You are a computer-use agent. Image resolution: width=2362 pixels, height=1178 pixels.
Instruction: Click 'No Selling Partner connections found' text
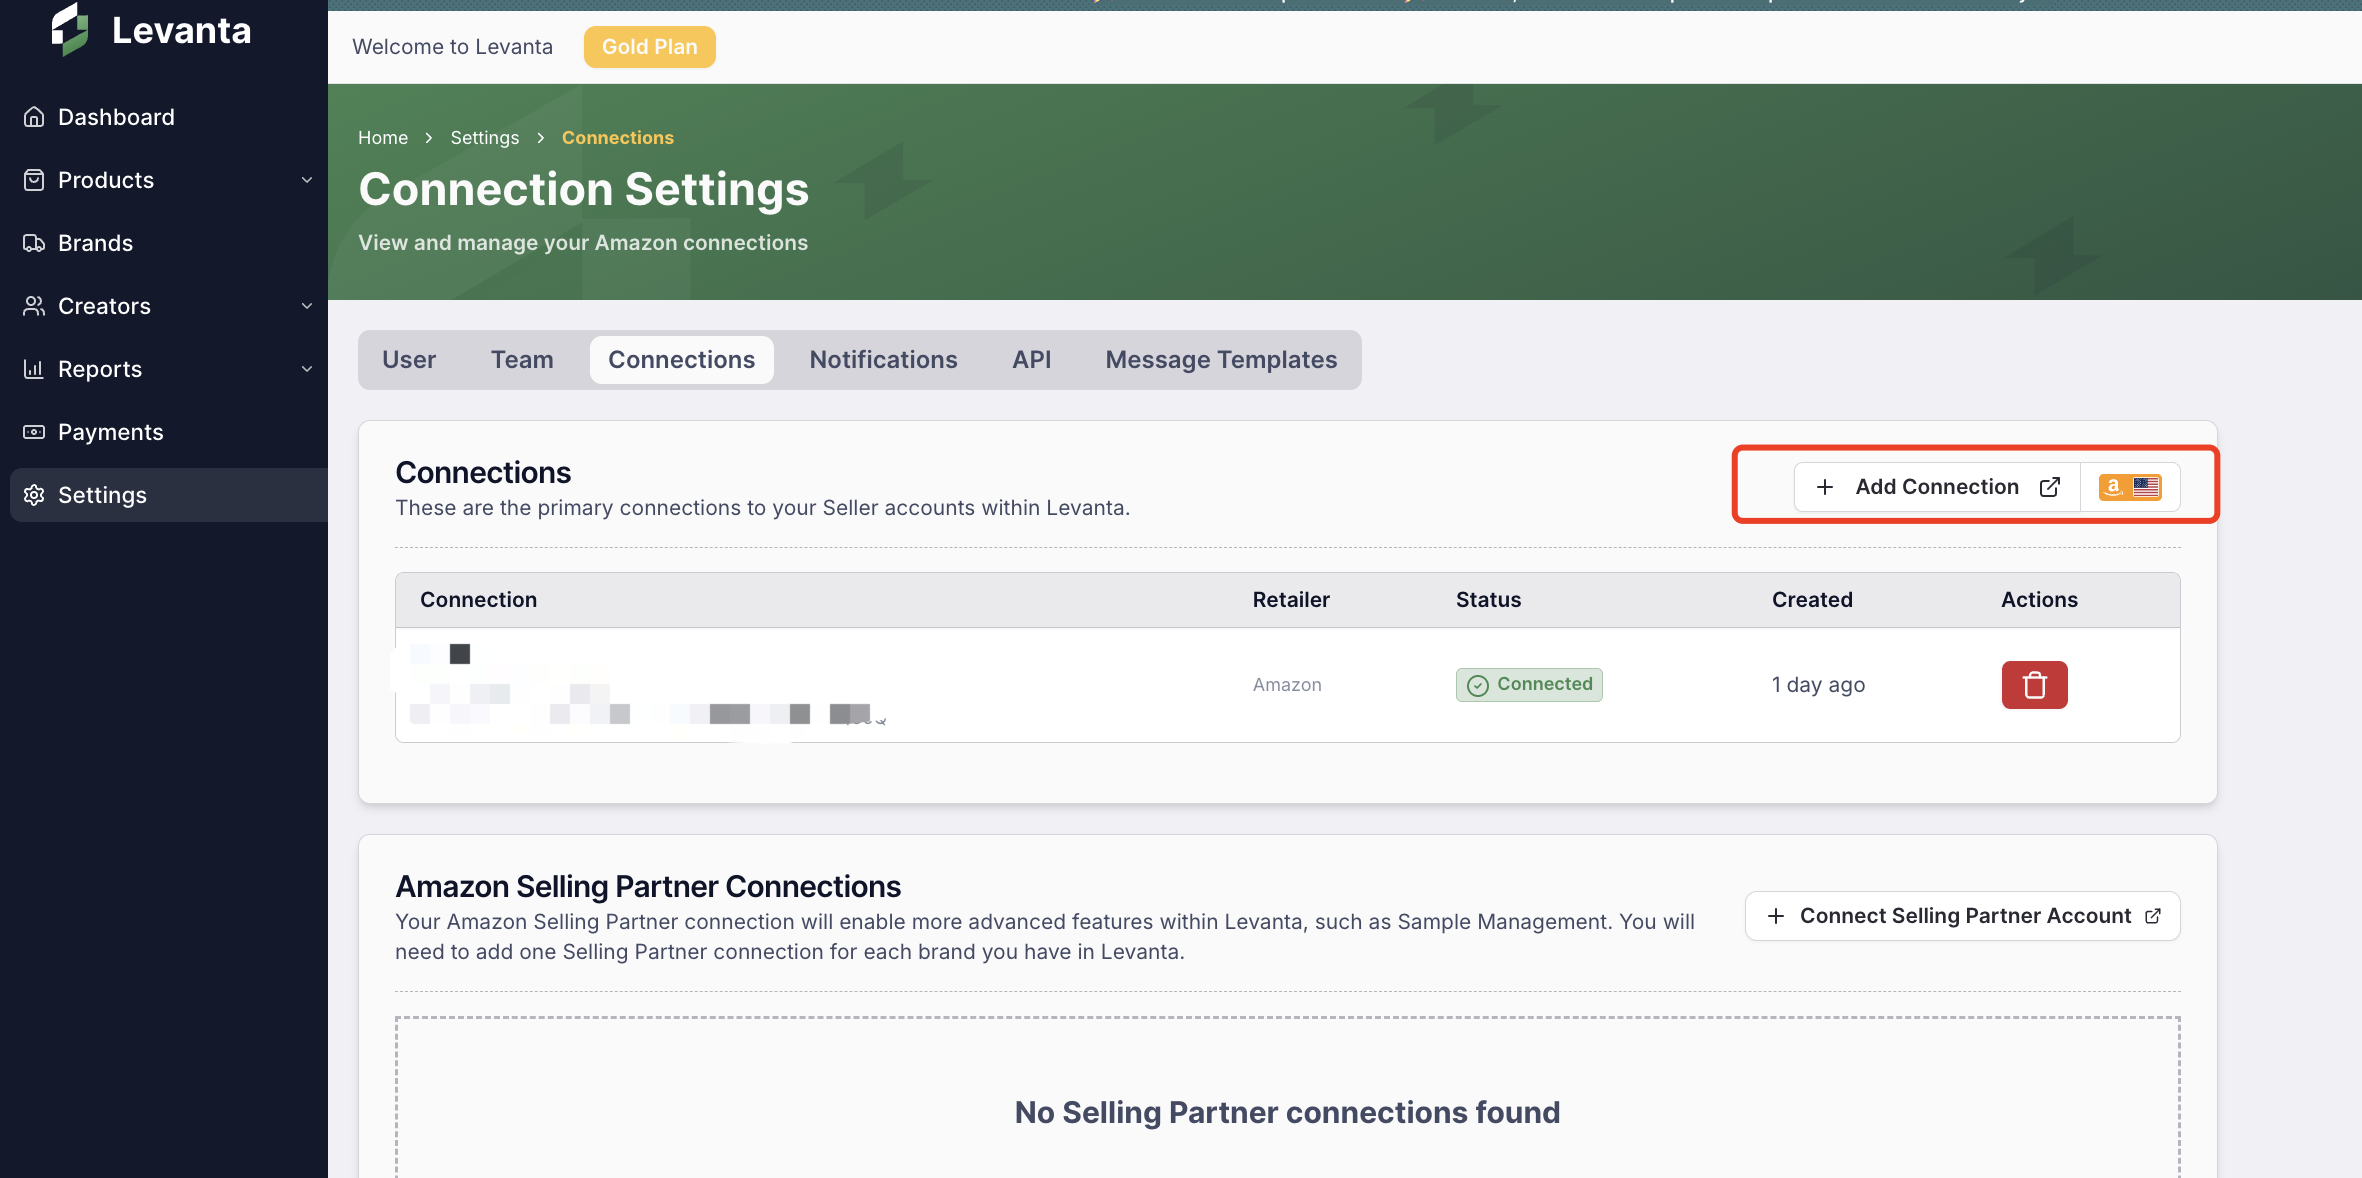(1287, 1113)
